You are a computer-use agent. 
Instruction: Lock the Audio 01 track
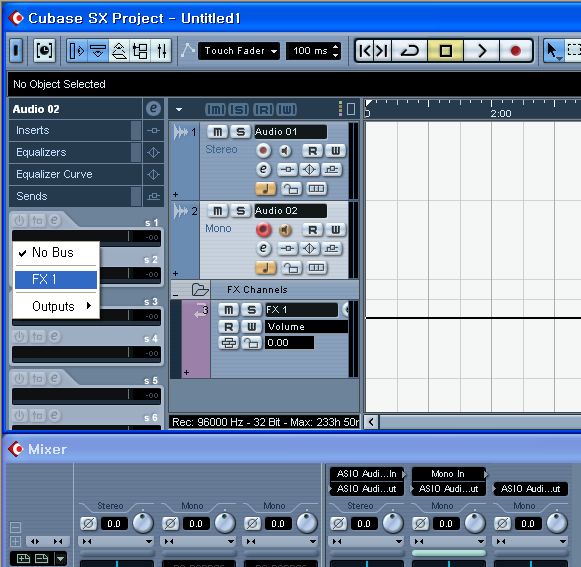click(291, 189)
